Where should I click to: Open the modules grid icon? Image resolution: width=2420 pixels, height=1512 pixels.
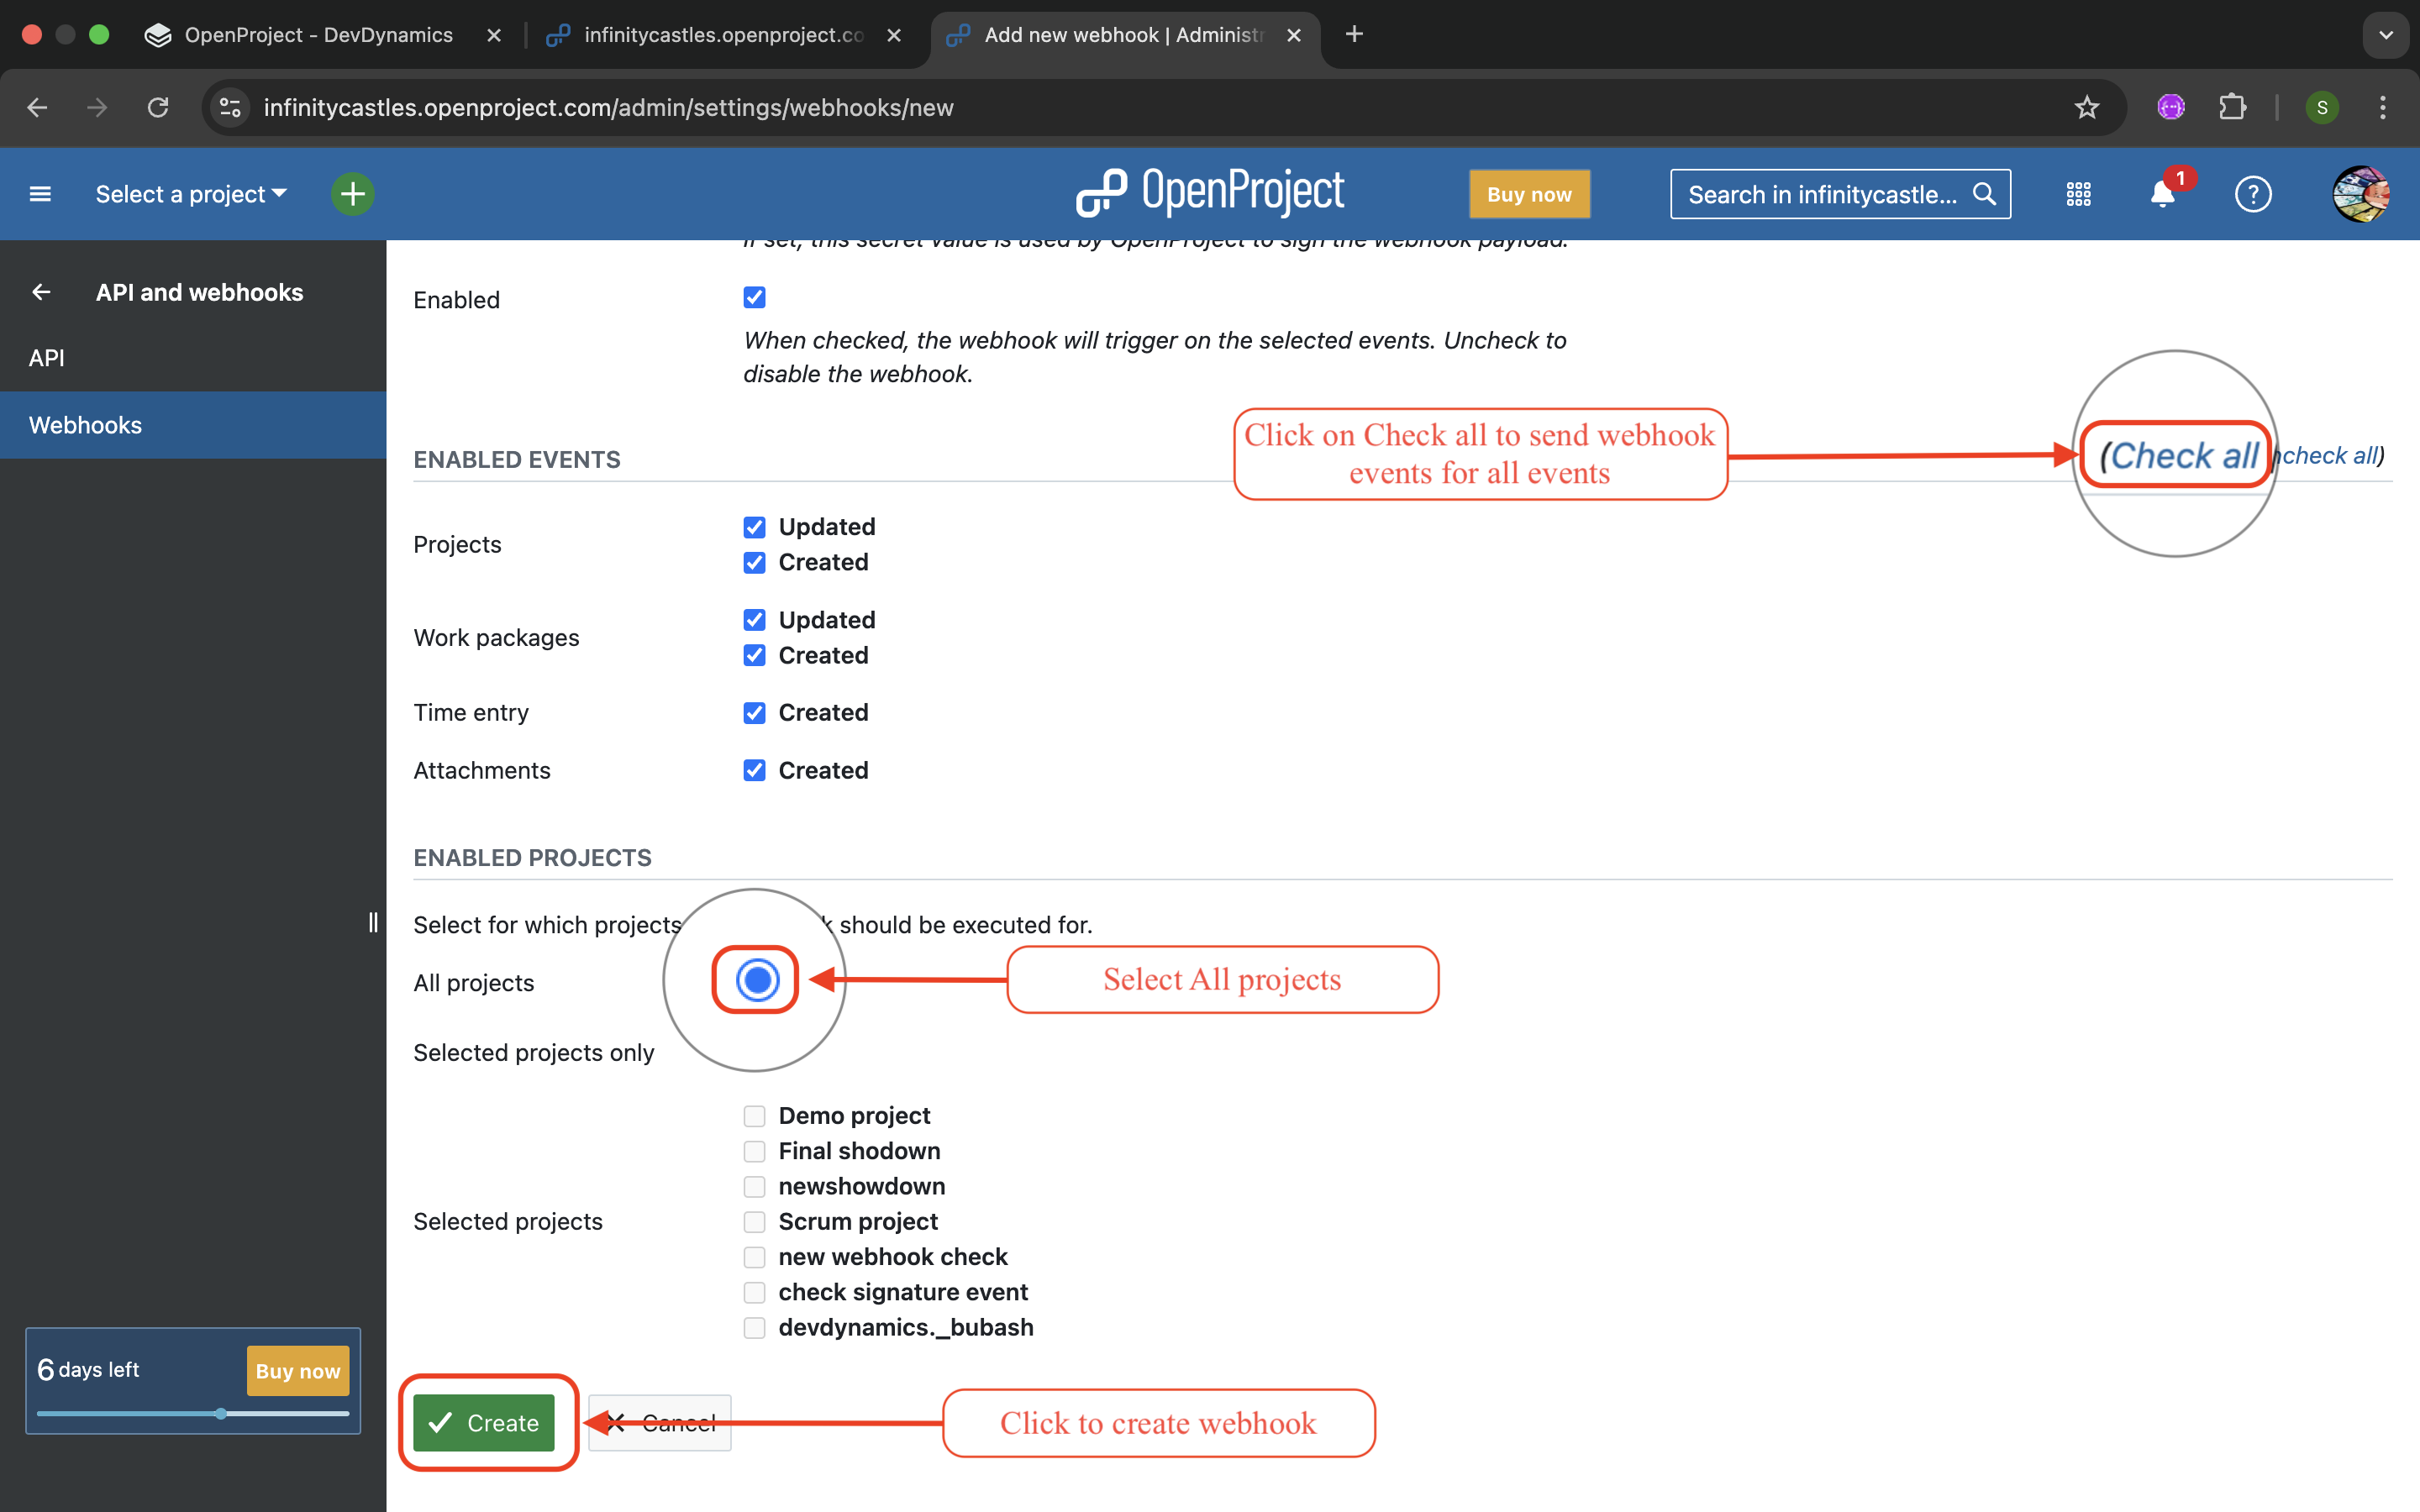pos(2078,194)
